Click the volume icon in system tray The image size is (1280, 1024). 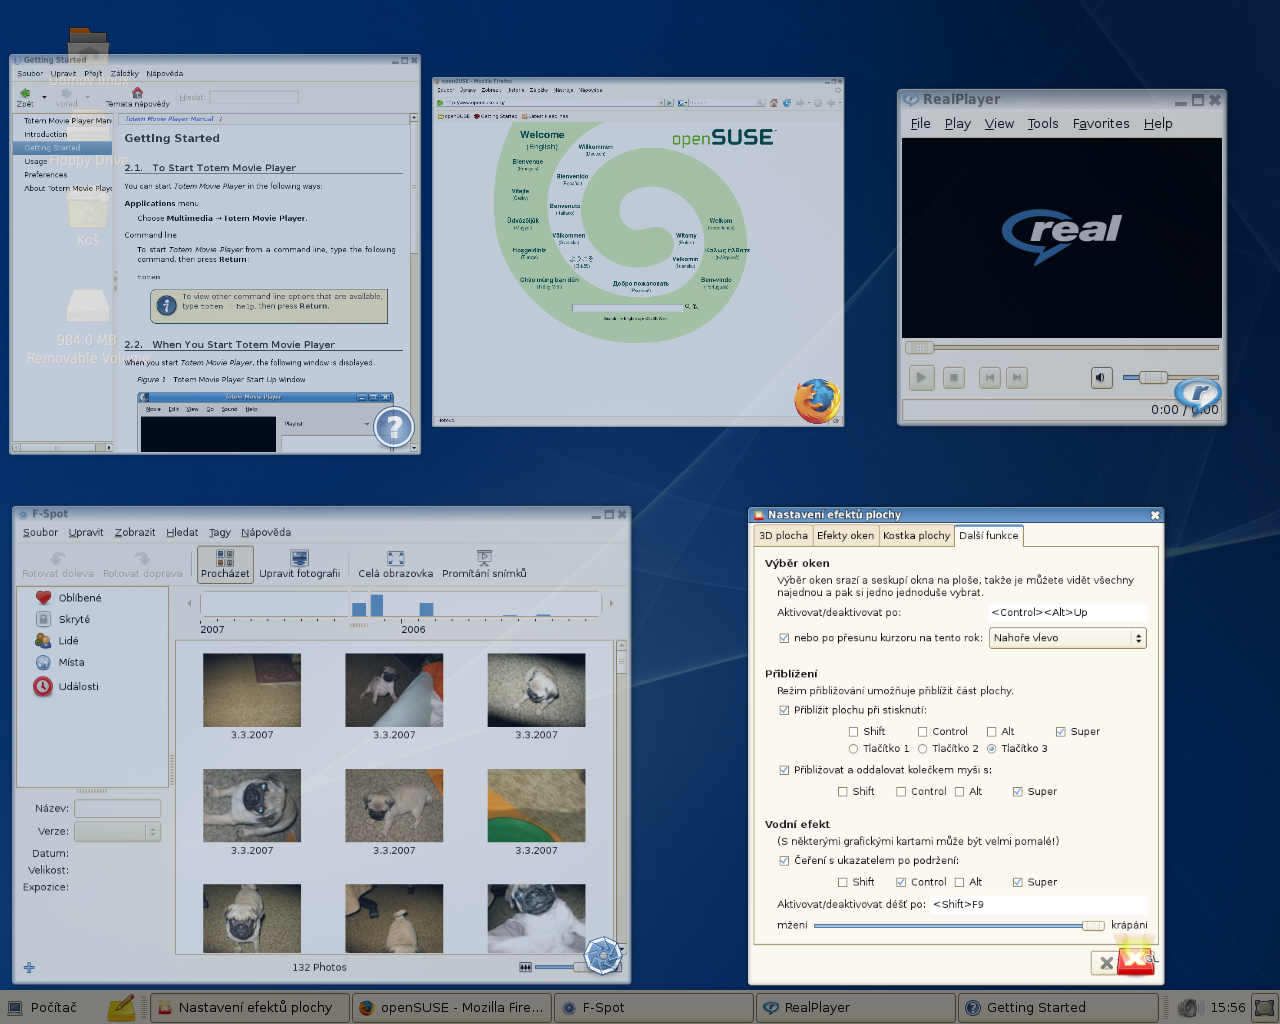click(1188, 1008)
